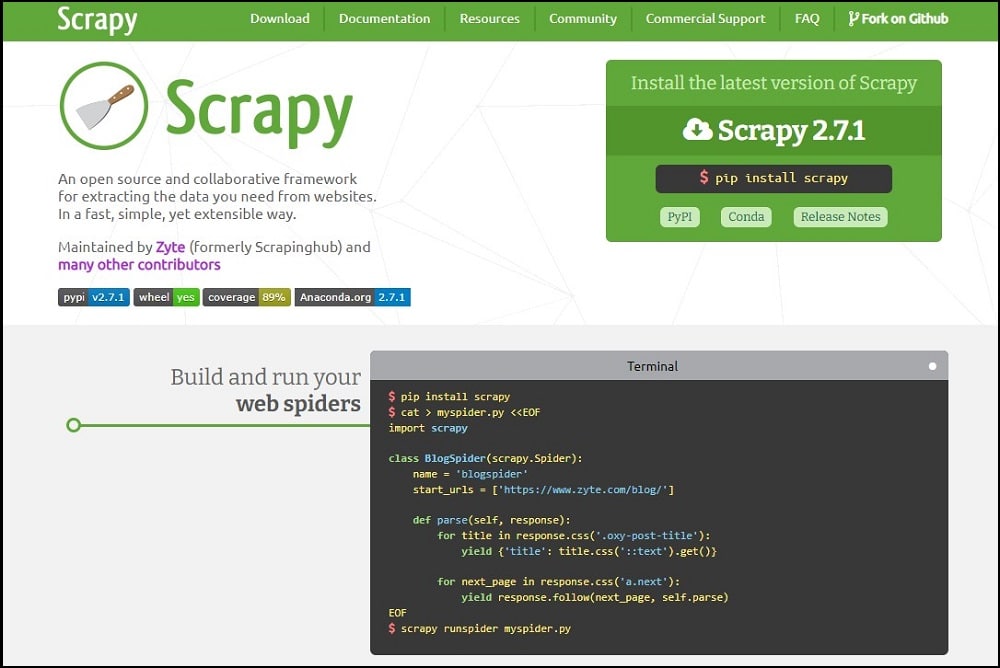Image resolution: width=1000 pixels, height=668 pixels.
Task: Click the white dot in Terminal title bar
Action: (x=932, y=366)
